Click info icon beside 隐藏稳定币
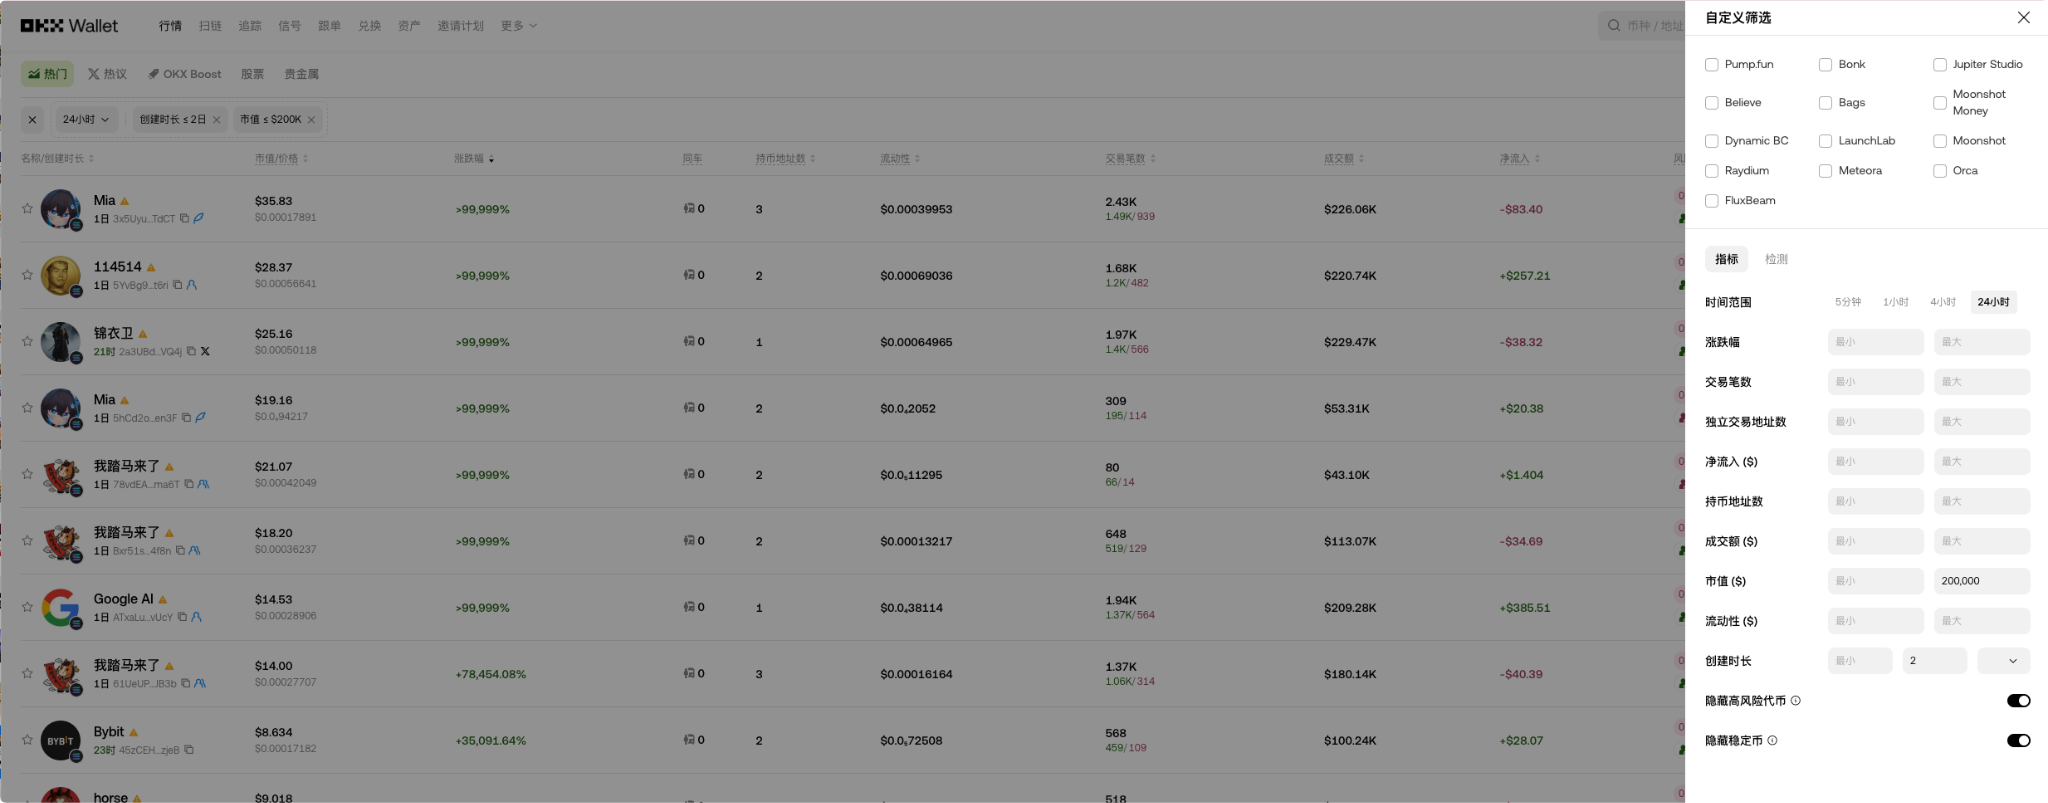Screen dimensions: 2048x803 pyautogui.click(x=1772, y=741)
